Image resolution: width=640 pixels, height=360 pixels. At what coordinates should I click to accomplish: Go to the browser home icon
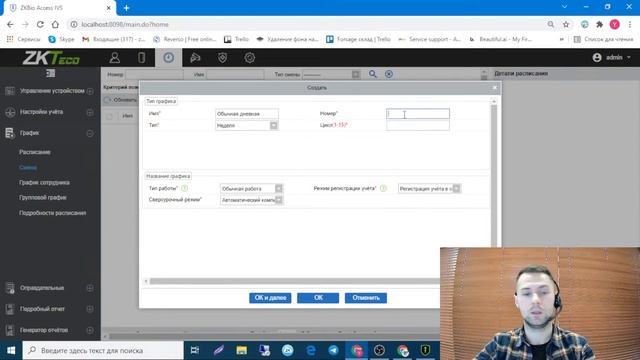point(55,24)
